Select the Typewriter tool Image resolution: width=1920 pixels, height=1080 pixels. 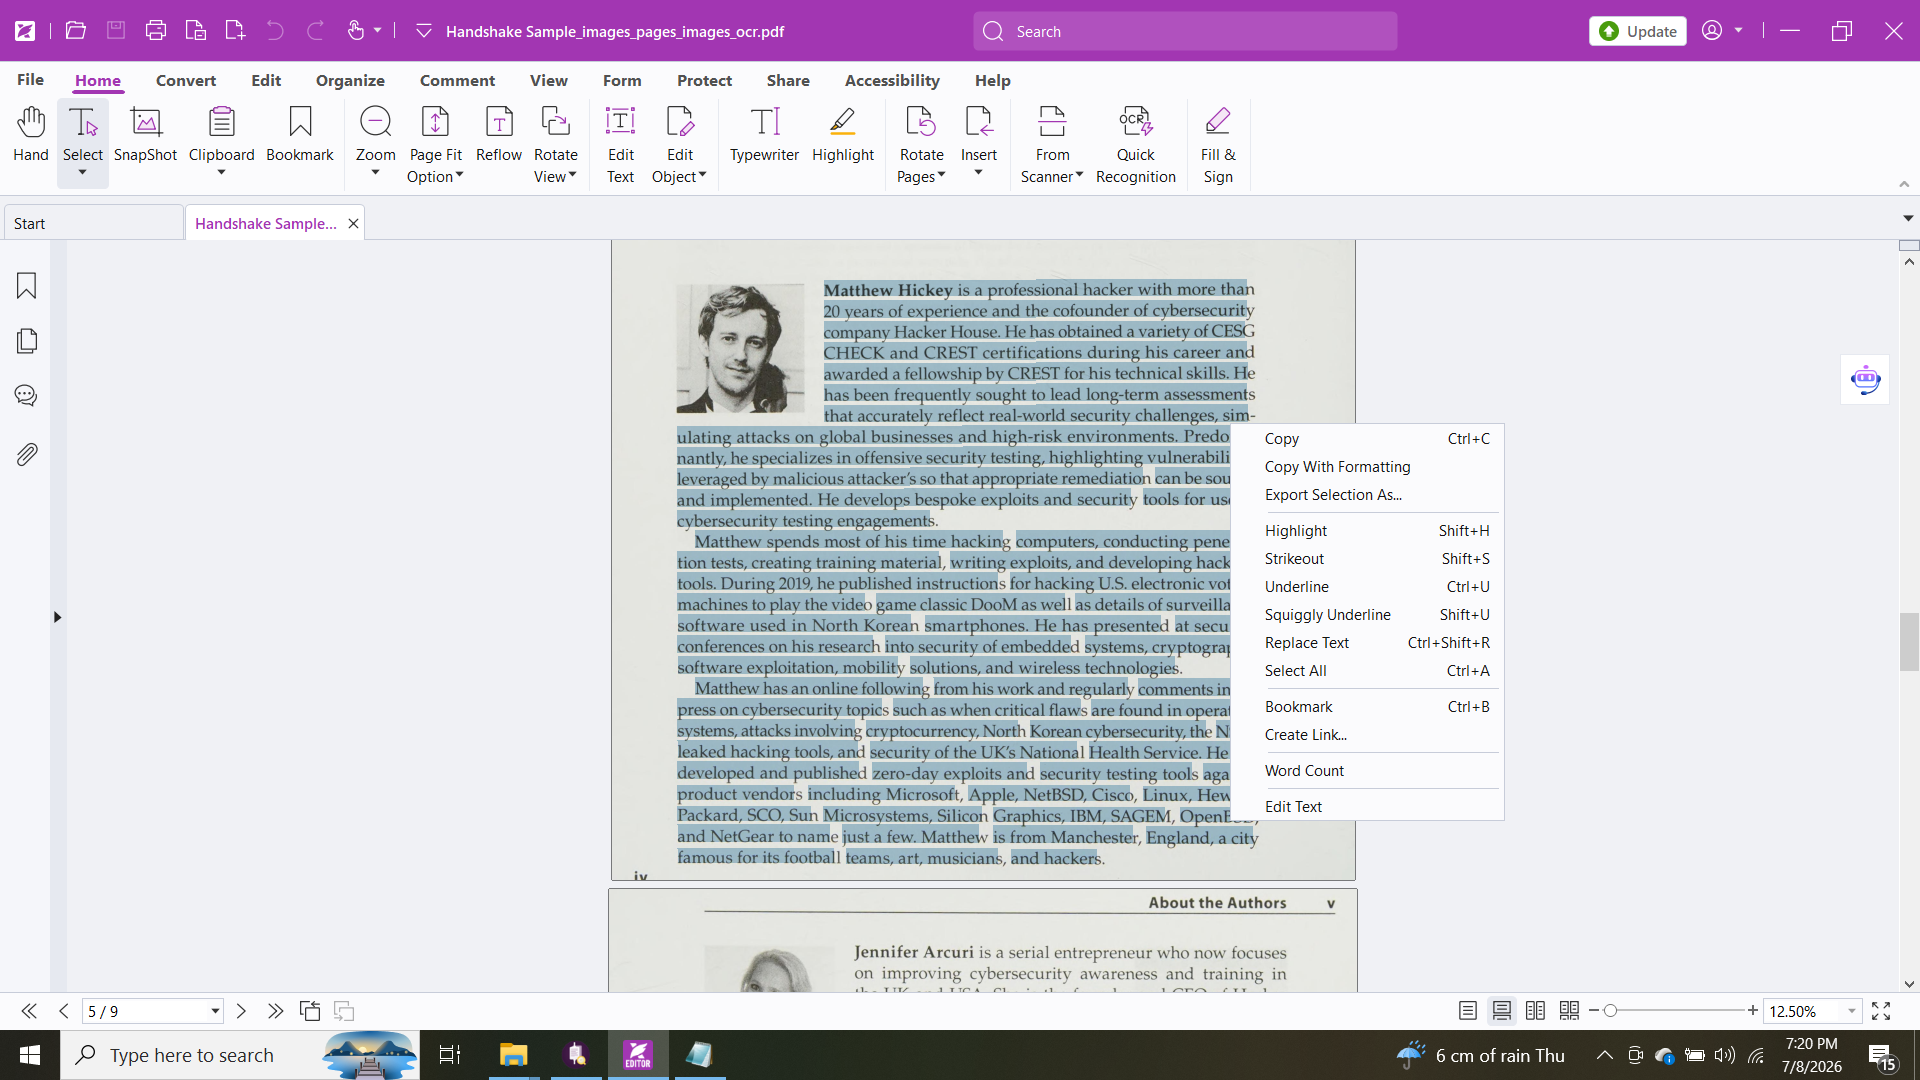coord(764,135)
